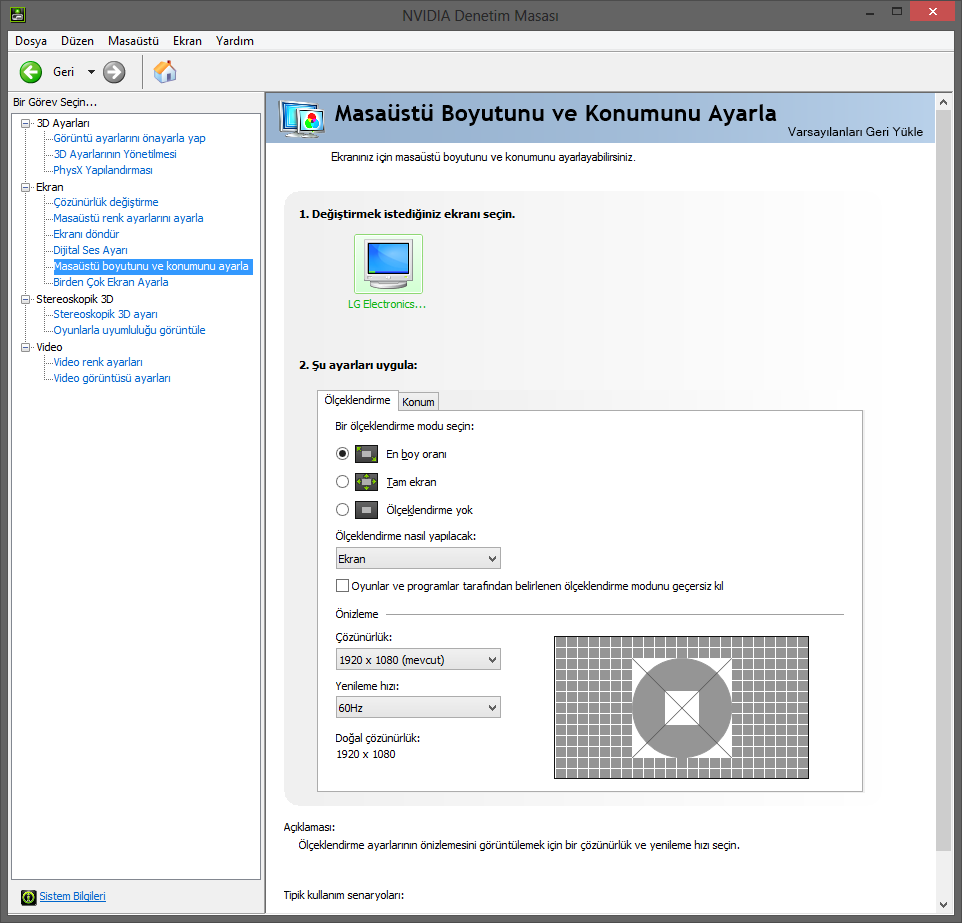This screenshot has width=962, height=923.
Task: Select Masaüstü boyutunu ve konumunu ayarla
Action: click(x=153, y=266)
